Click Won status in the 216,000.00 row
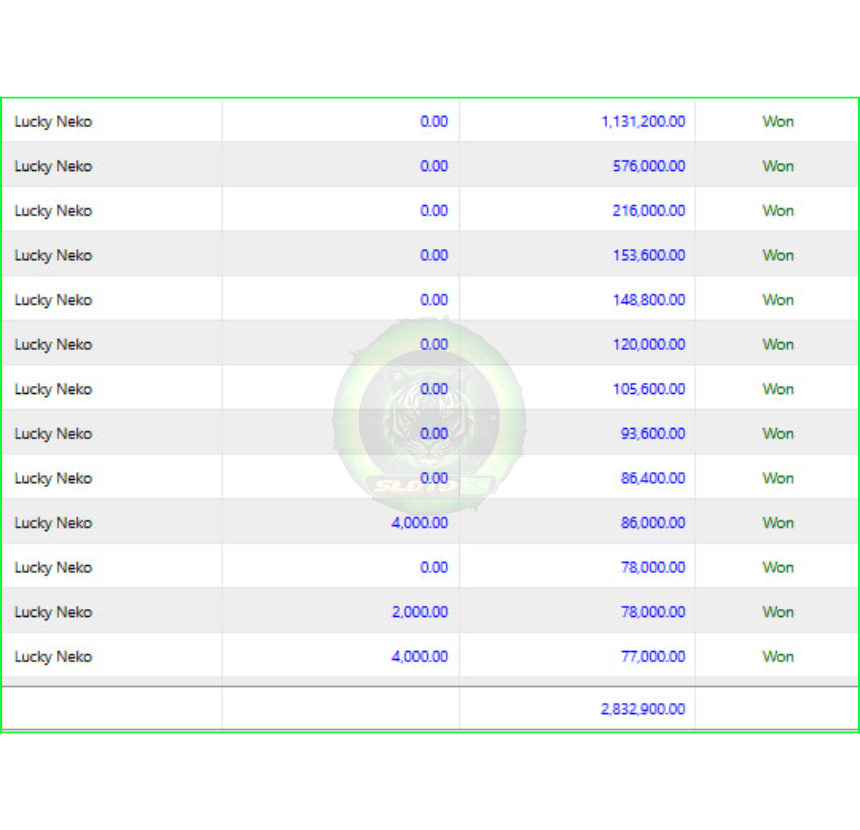The width and height of the screenshot is (860, 830). coord(778,211)
